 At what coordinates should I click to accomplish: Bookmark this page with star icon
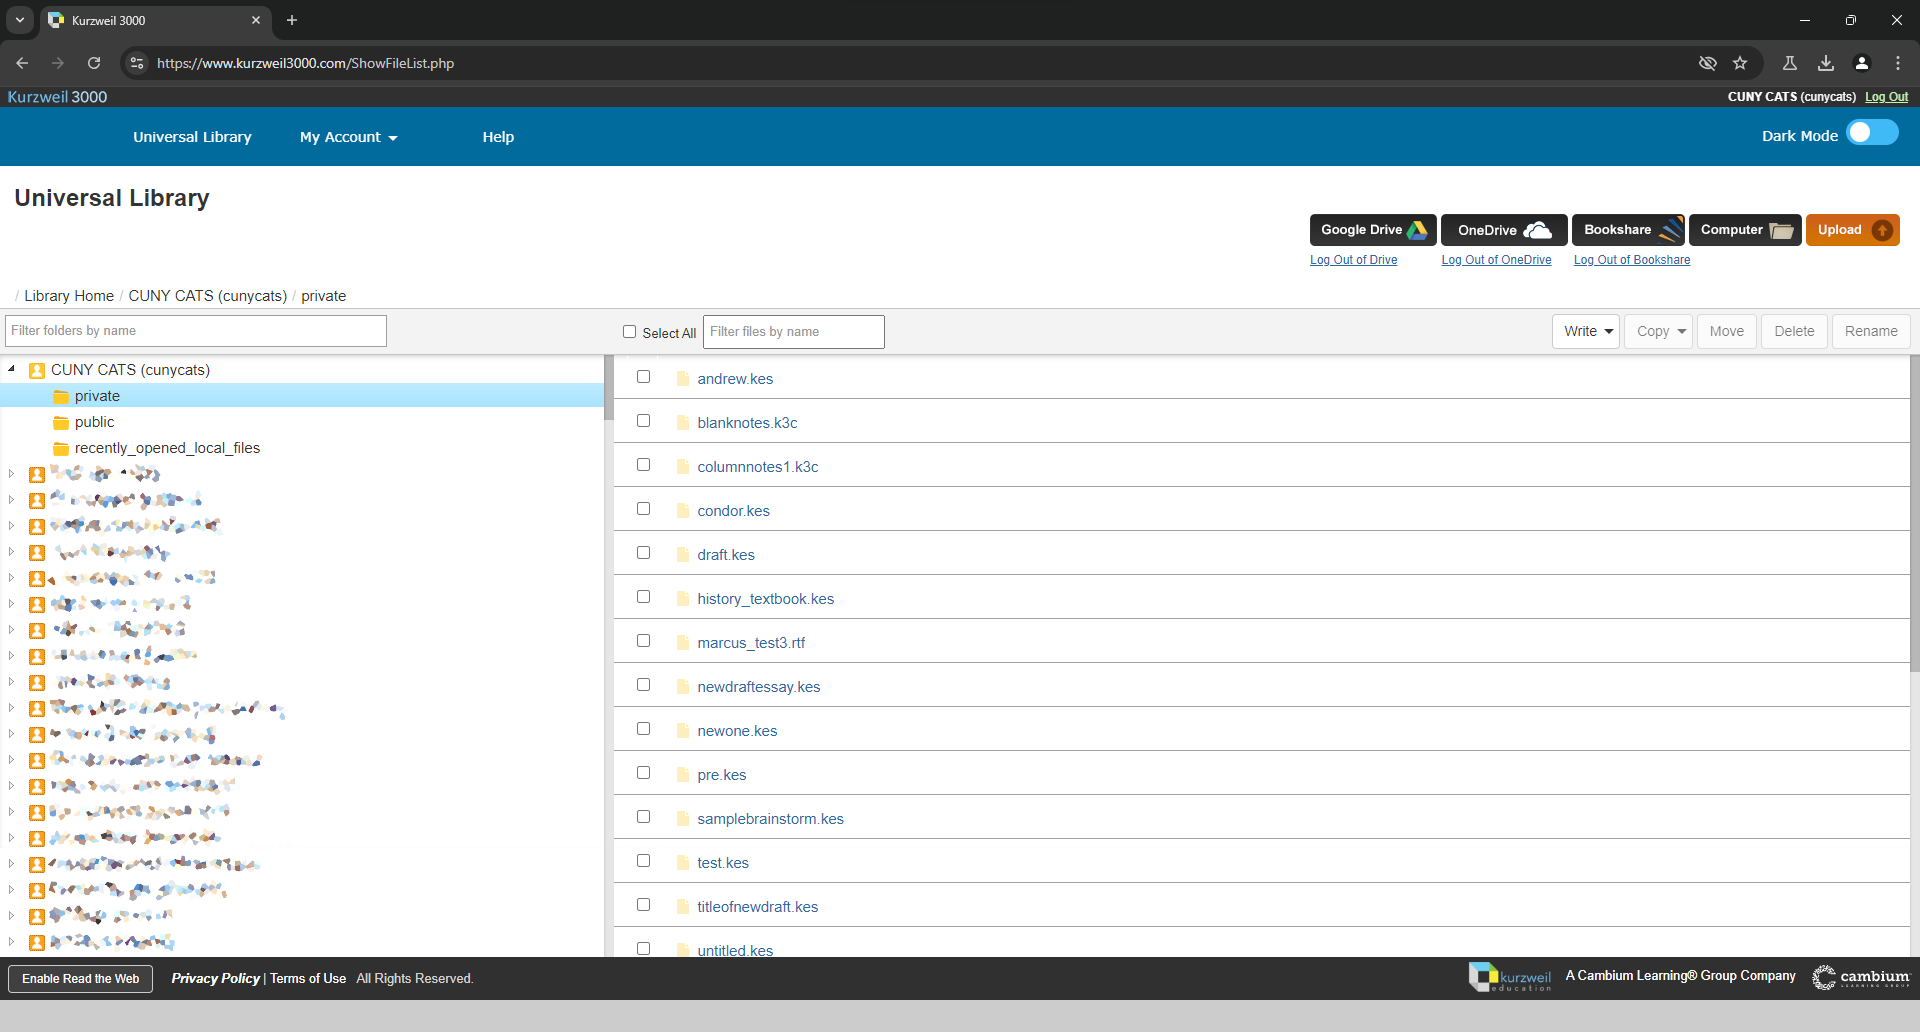pyautogui.click(x=1740, y=63)
